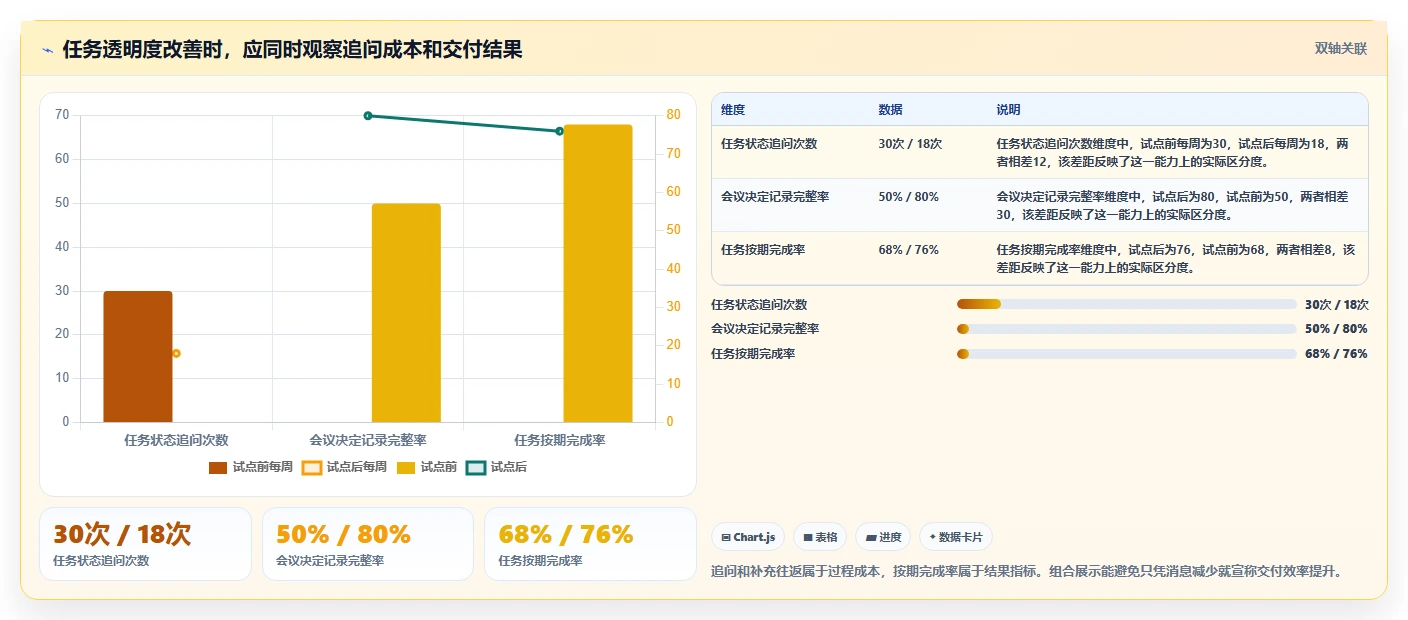Open the 50% / 80% data card
1408x620 pixels.
pos(368,544)
